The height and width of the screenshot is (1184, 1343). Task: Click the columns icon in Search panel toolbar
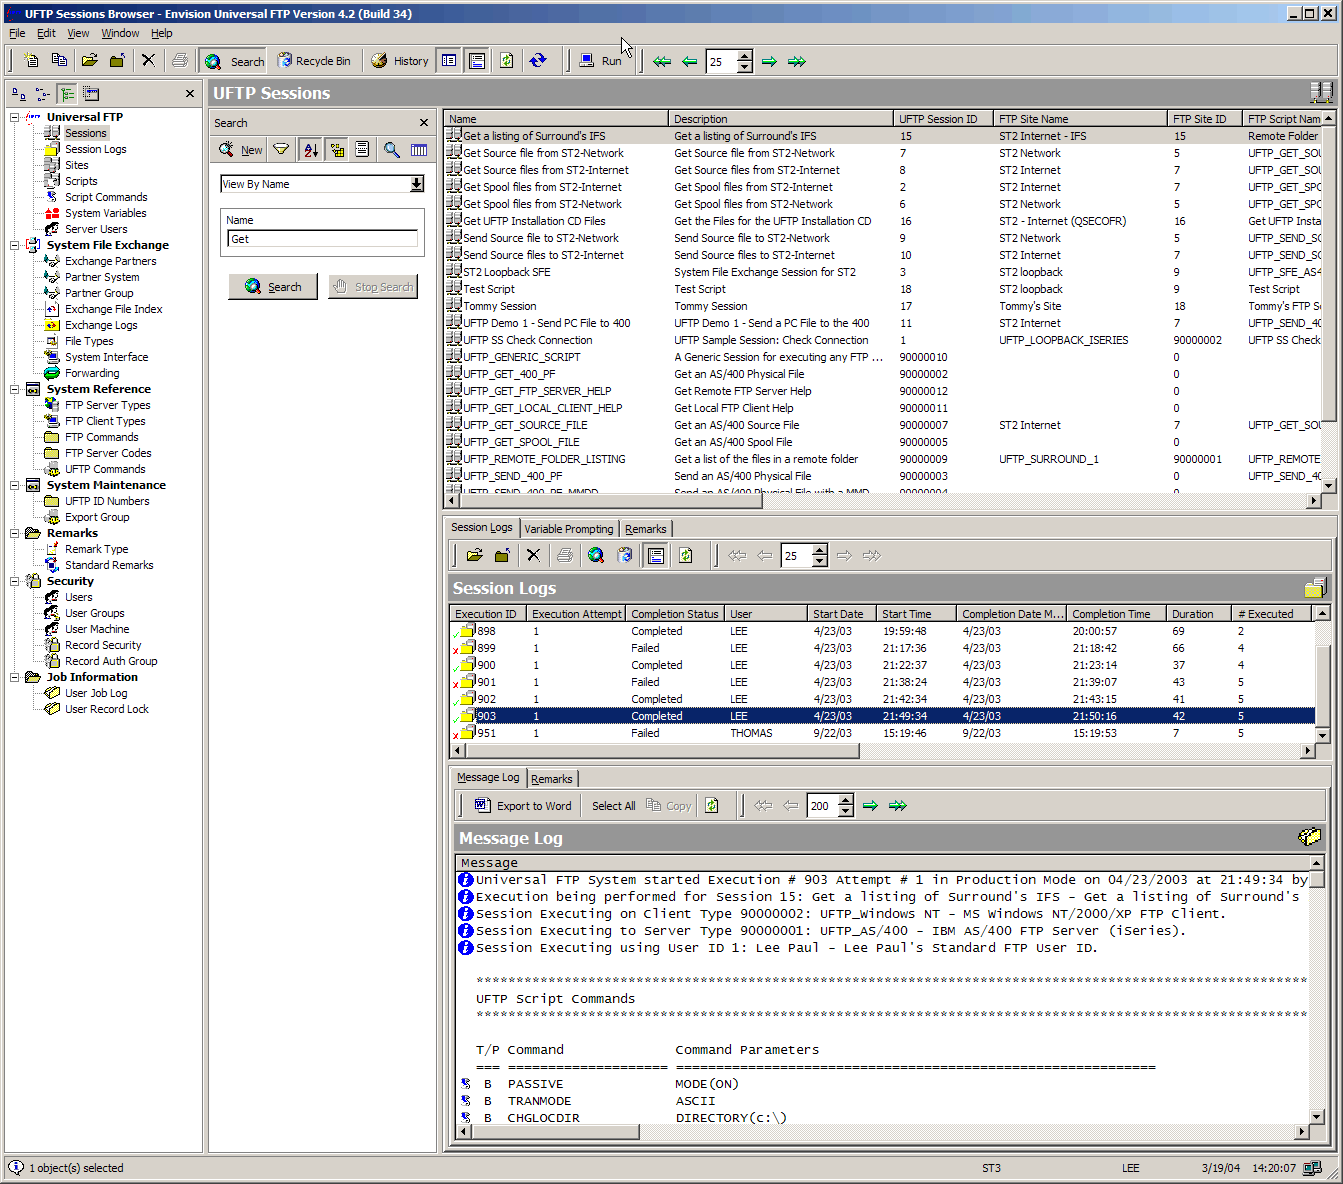coord(419,150)
